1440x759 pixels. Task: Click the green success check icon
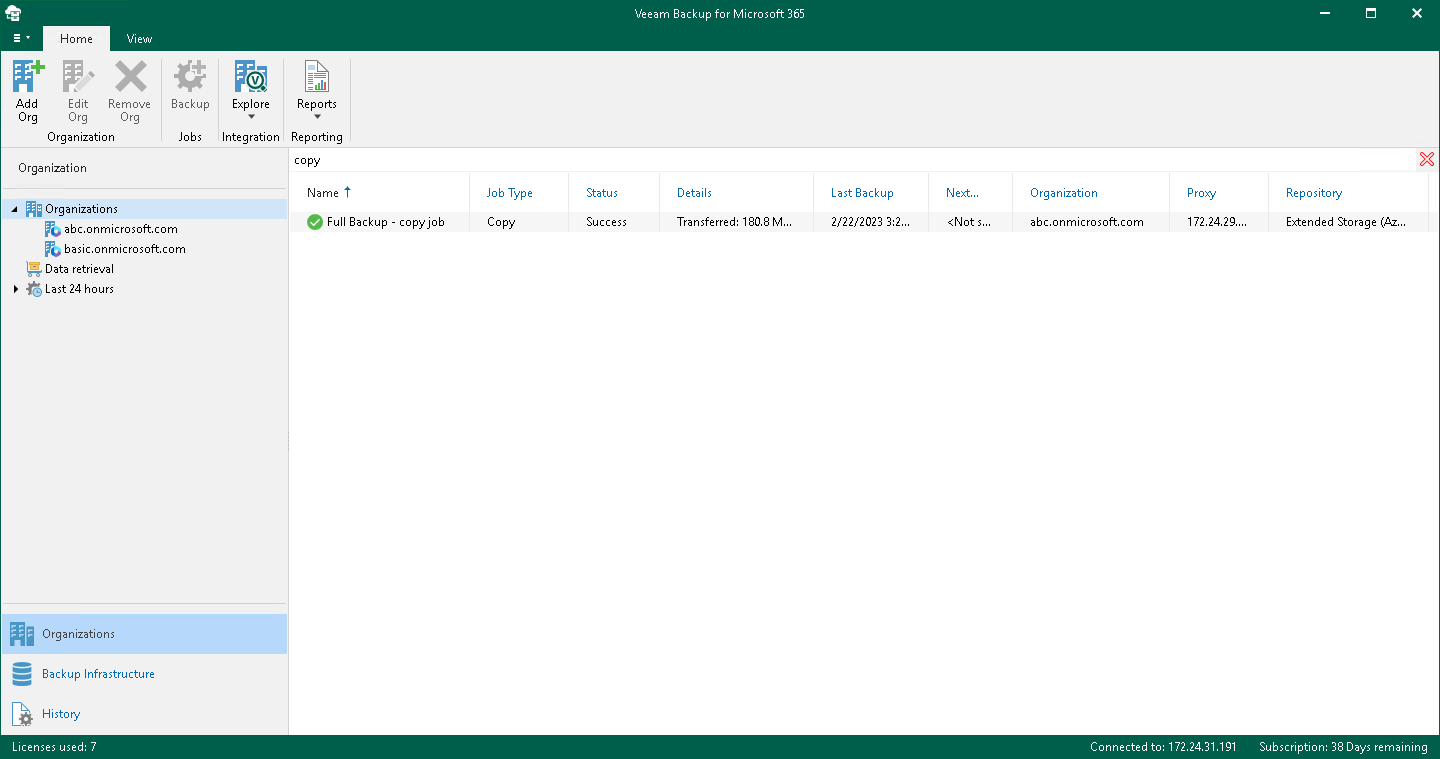tap(315, 222)
